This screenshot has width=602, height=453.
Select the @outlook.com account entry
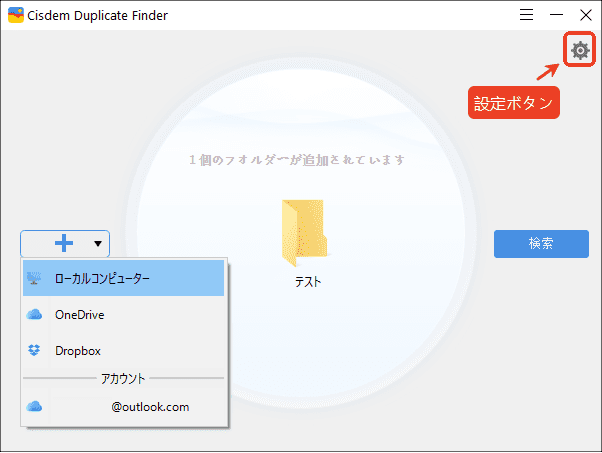[x=150, y=407]
